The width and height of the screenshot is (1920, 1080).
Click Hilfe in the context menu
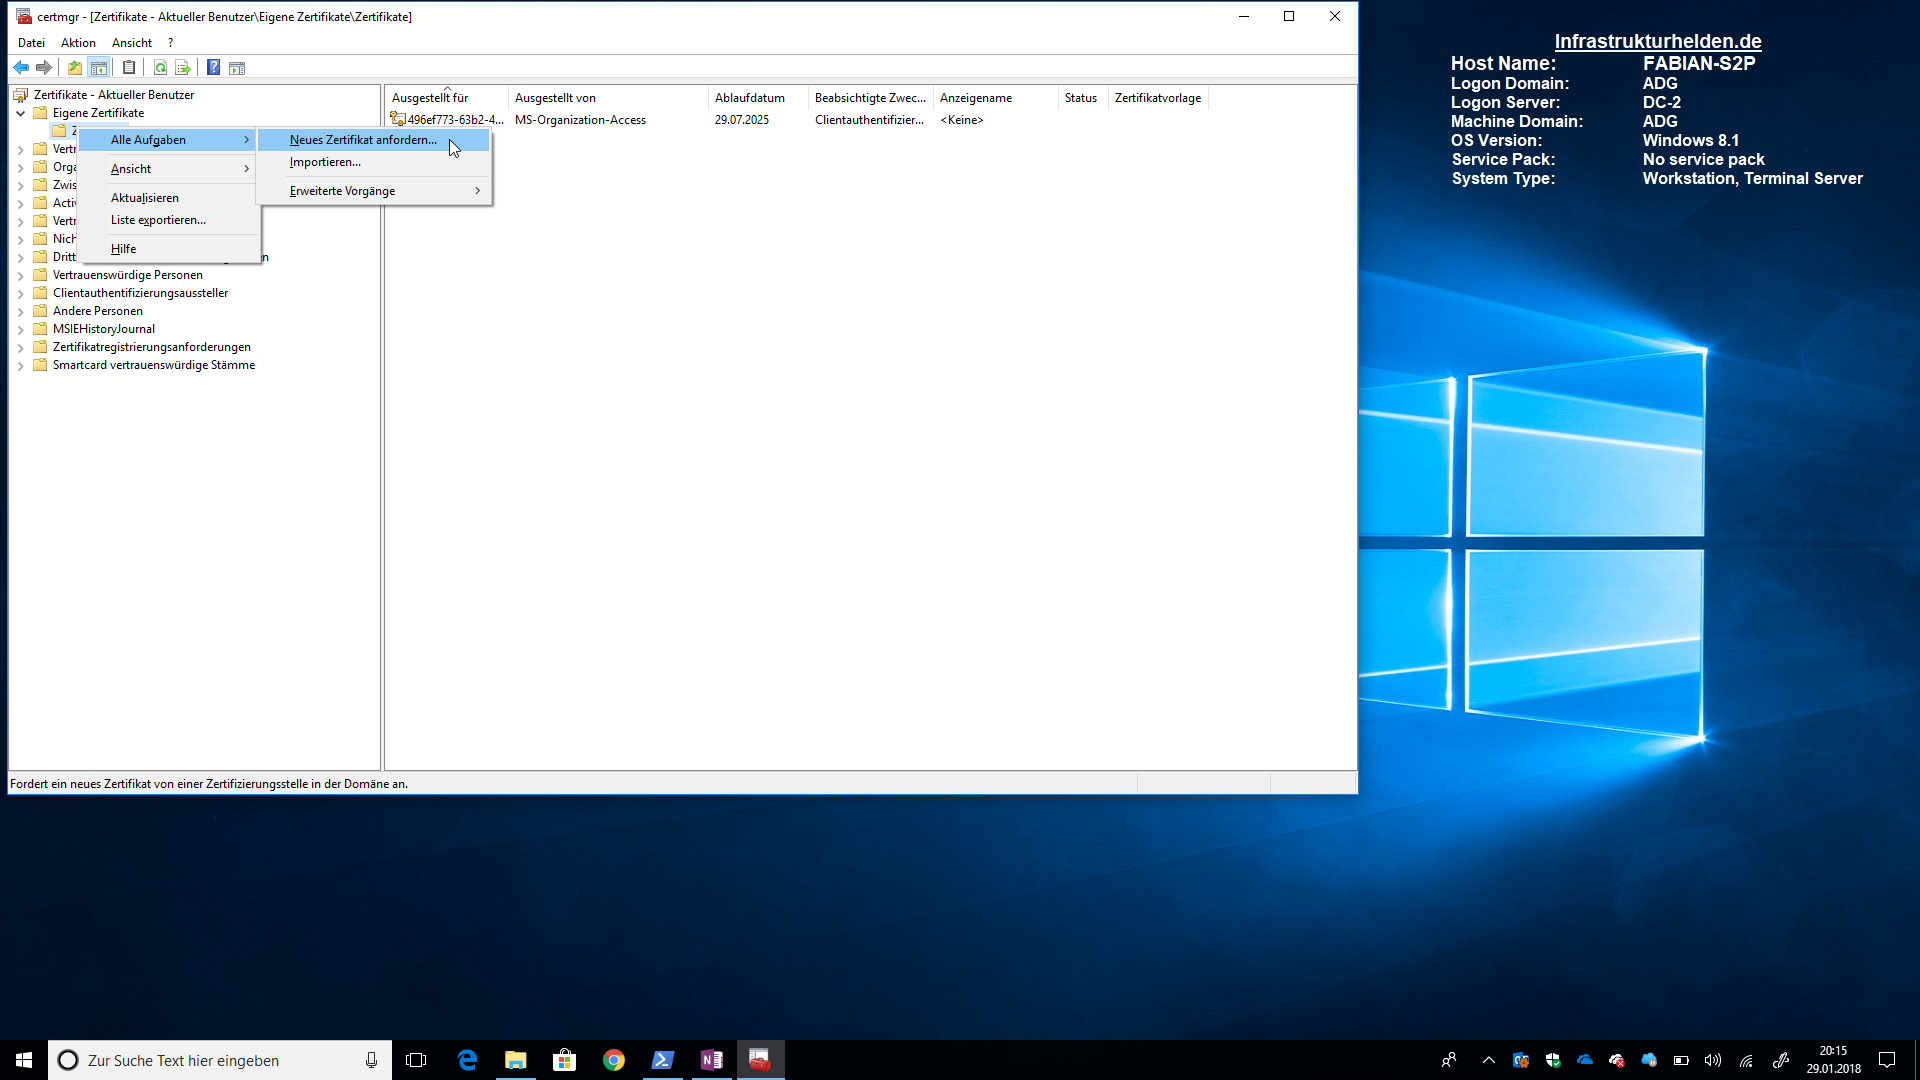tap(169, 249)
